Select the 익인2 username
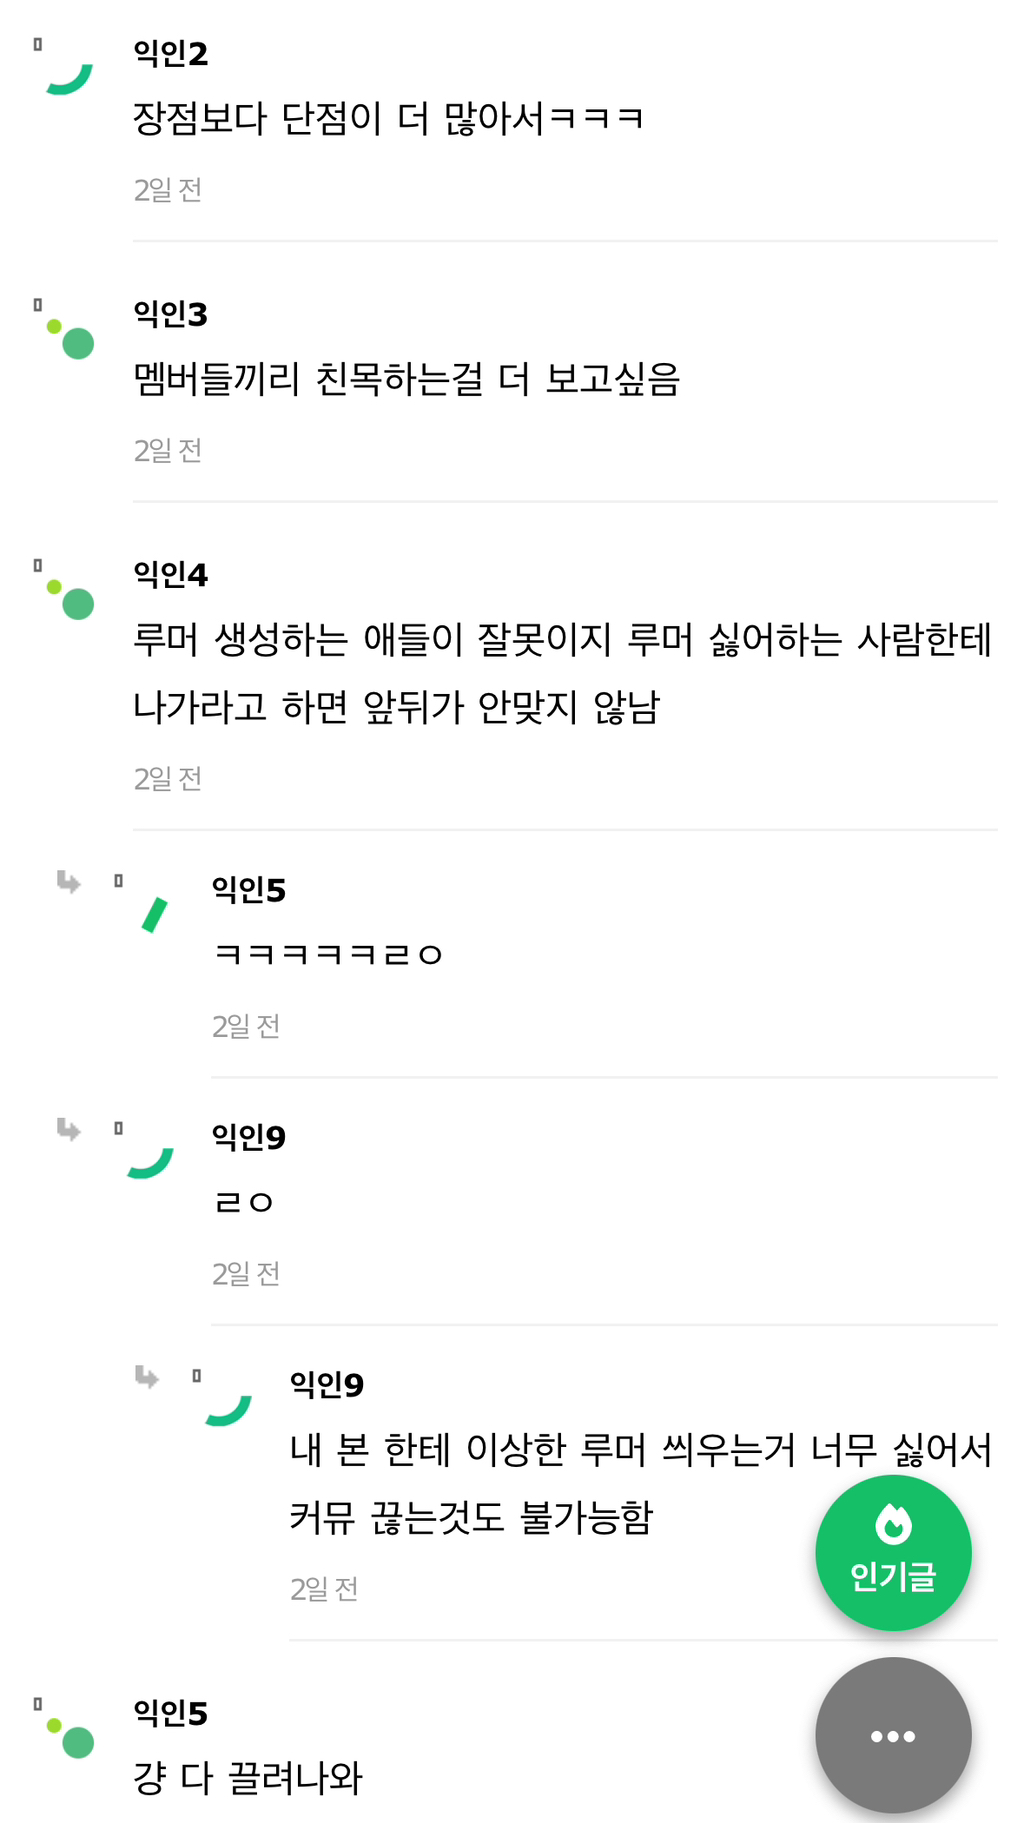 point(171,53)
